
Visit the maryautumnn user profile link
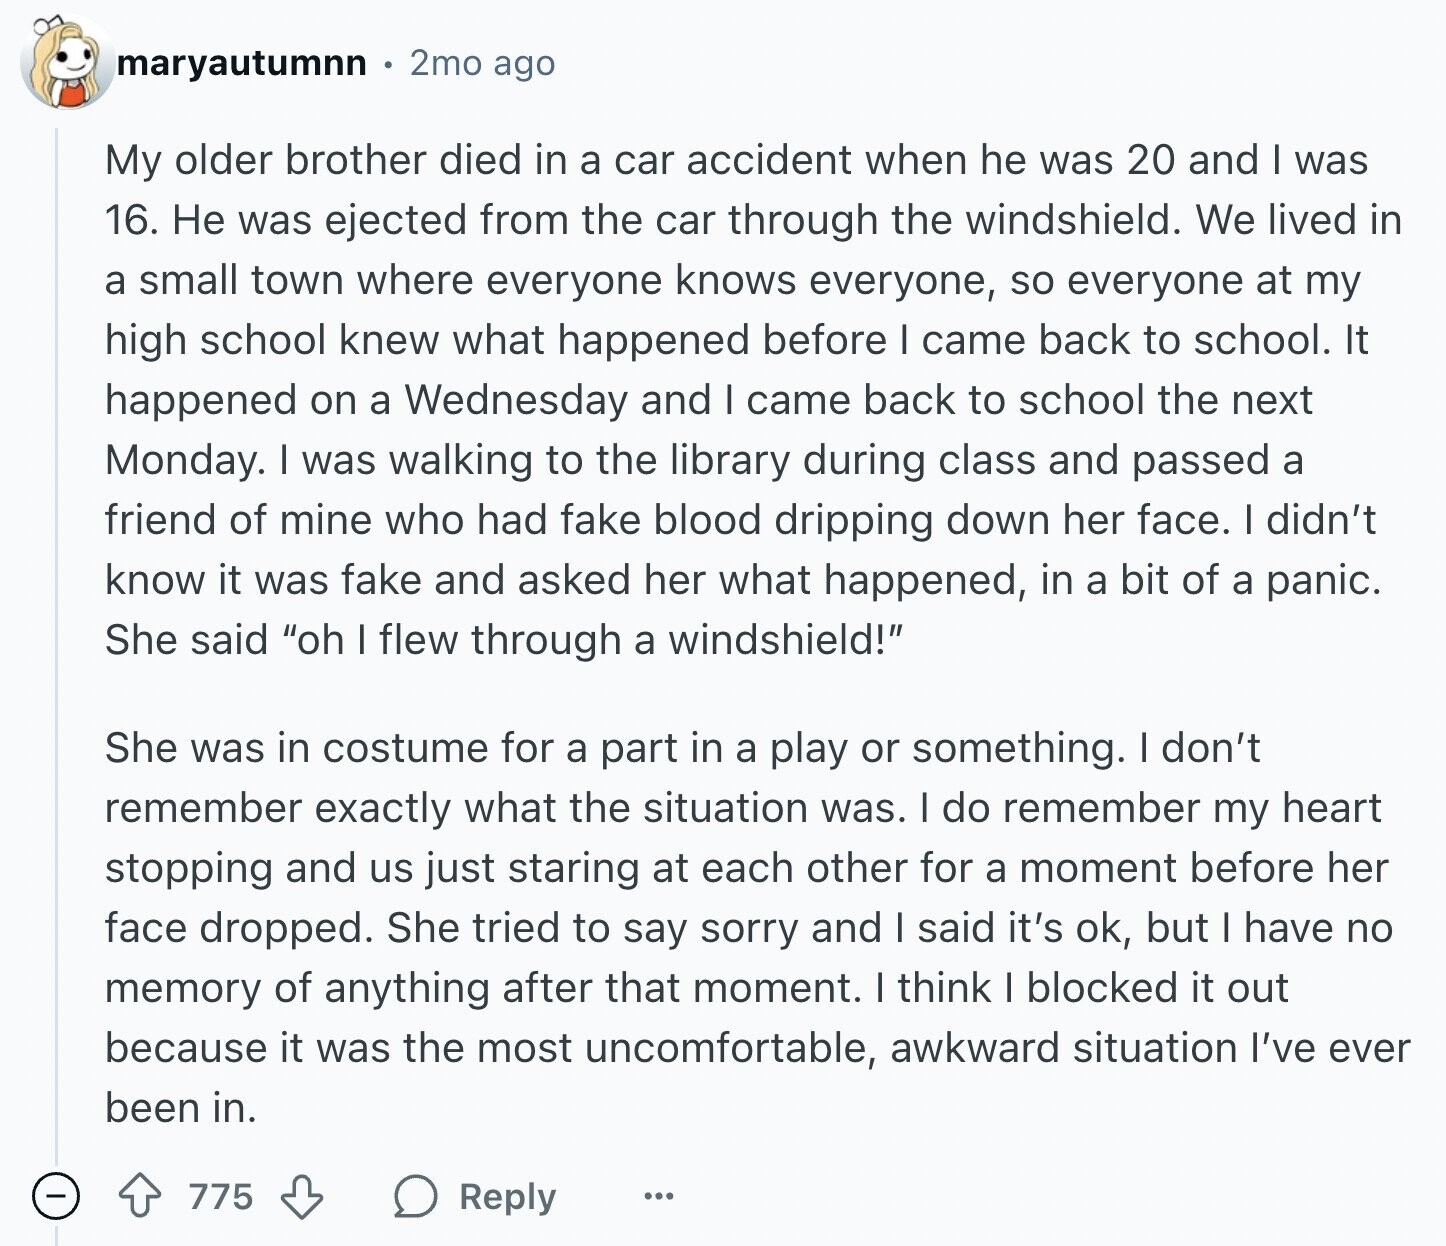point(242,63)
